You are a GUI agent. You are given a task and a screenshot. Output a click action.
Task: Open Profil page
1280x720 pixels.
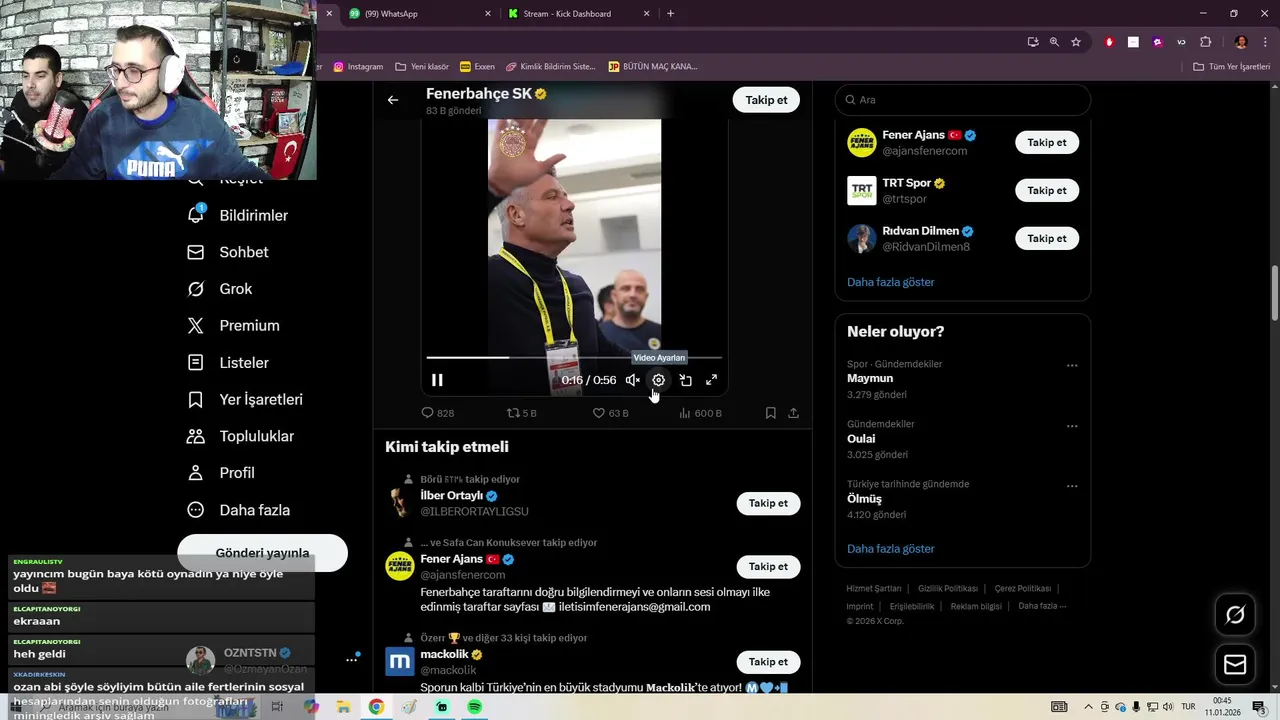pyautogui.click(x=222, y=473)
